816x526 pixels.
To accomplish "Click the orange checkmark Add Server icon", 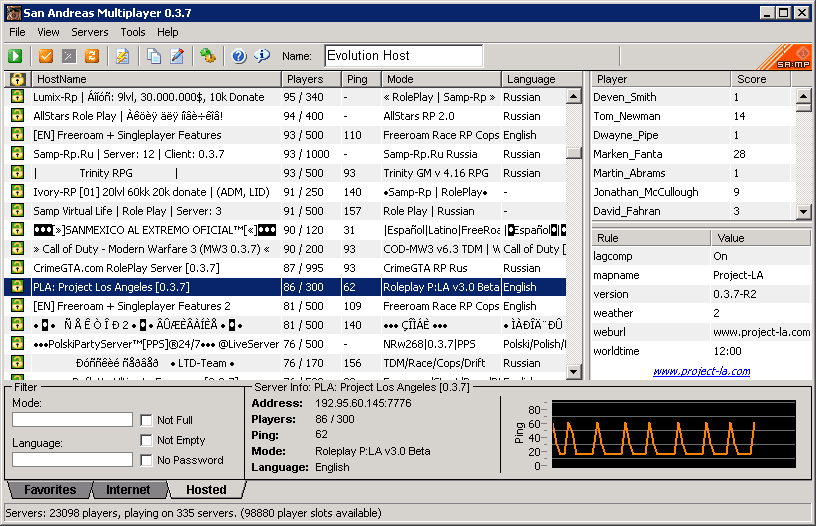I will pos(46,56).
